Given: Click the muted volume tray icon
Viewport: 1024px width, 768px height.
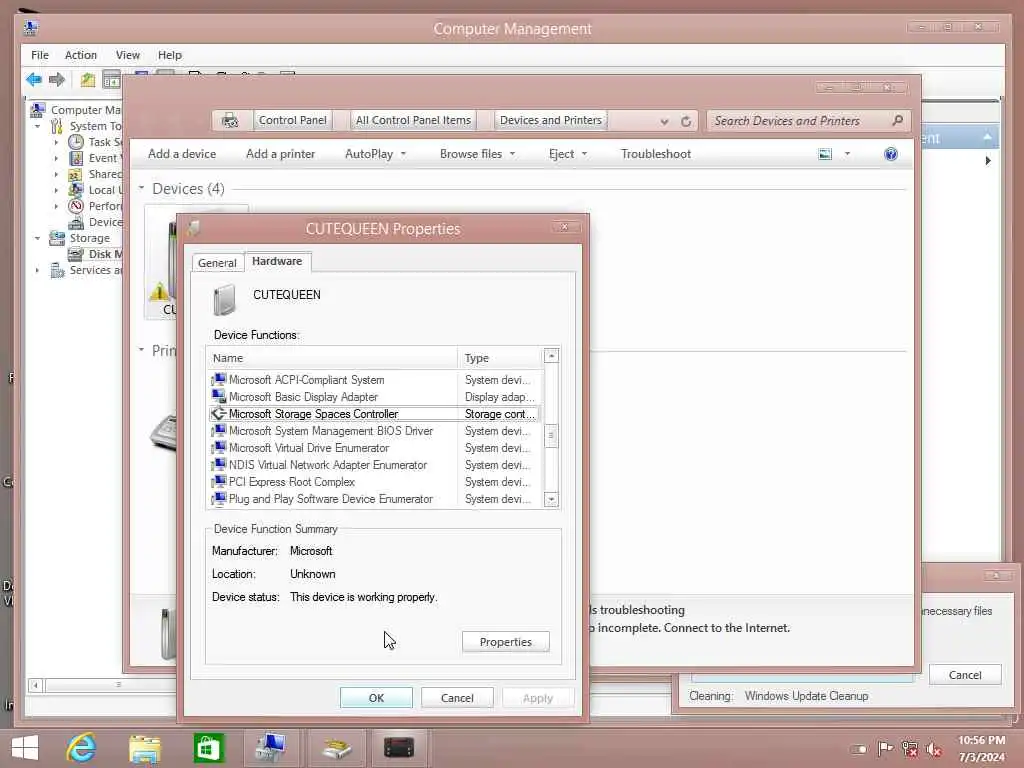Looking at the screenshot, I should [934, 750].
